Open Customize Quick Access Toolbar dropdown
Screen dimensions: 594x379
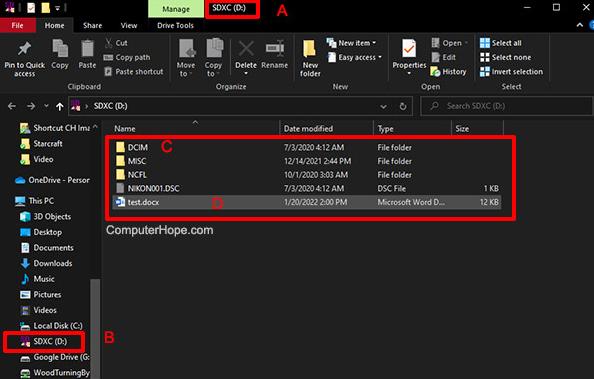(57, 8)
